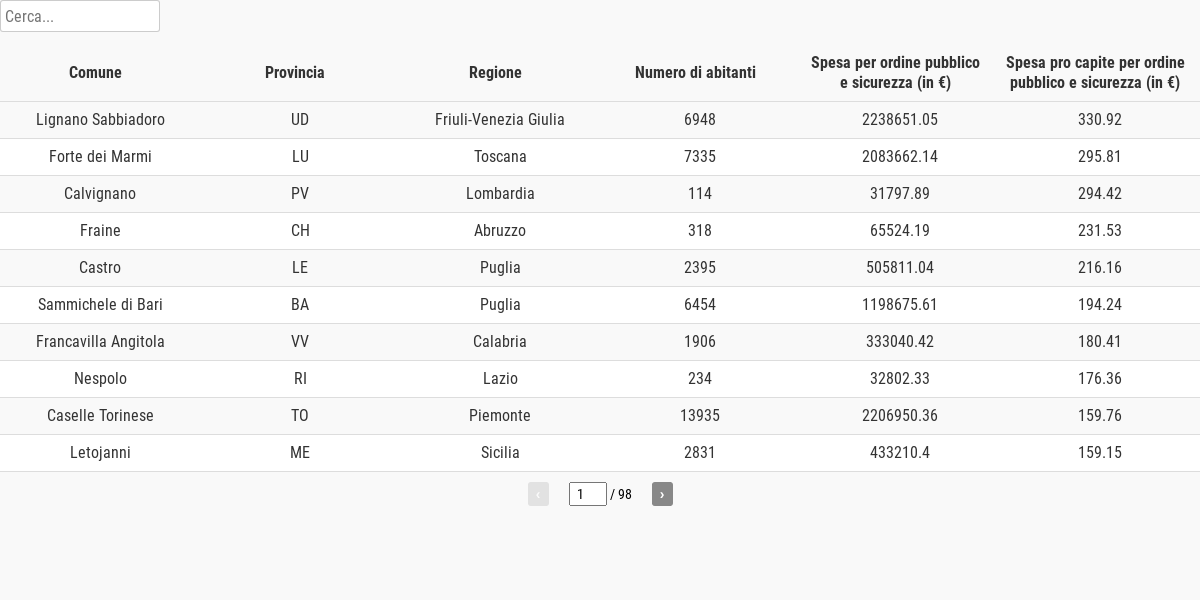The width and height of the screenshot is (1200, 600).
Task: Select the Caselle Torinese row
Action: (x=600, y=416)
